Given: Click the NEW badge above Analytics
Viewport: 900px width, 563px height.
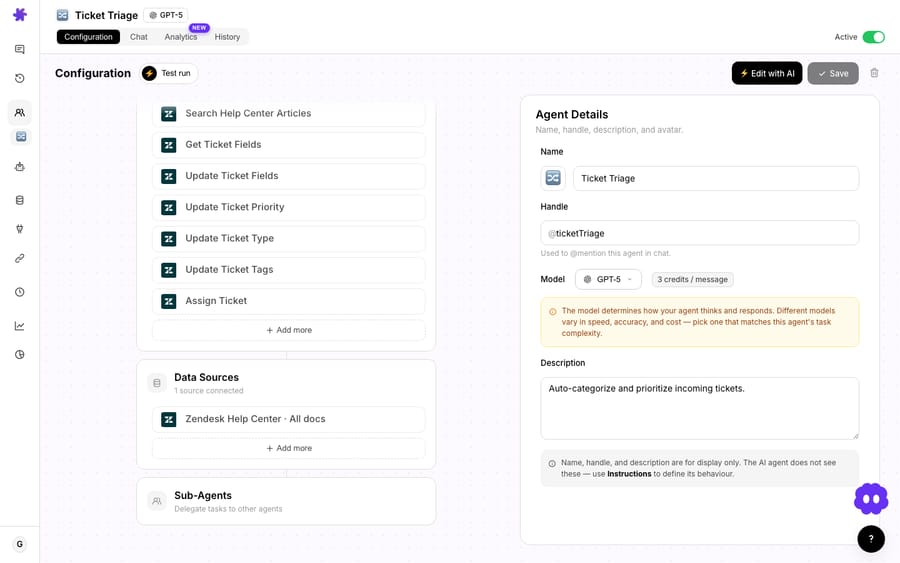Looking at the screenshot, I should click(x=199, y=28).
